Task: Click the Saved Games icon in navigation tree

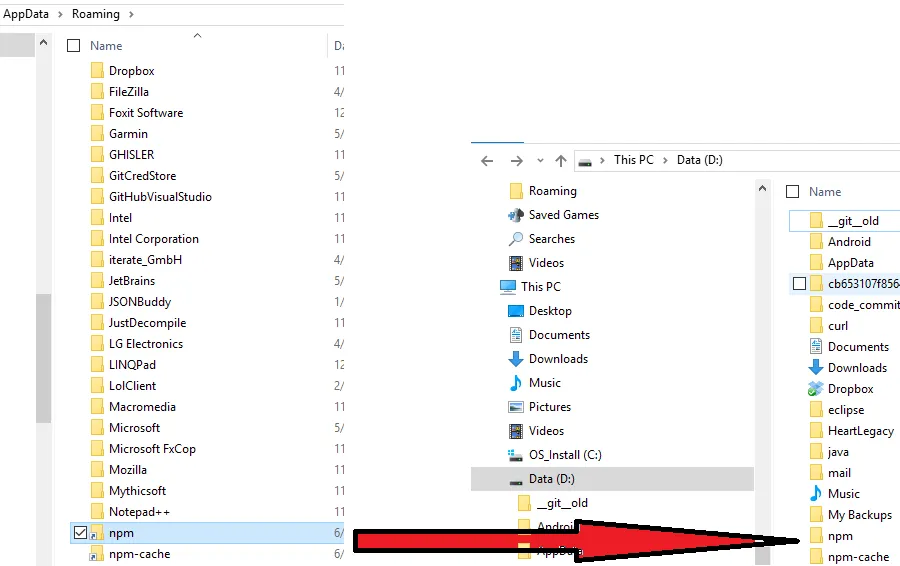Action: point(516,215)
